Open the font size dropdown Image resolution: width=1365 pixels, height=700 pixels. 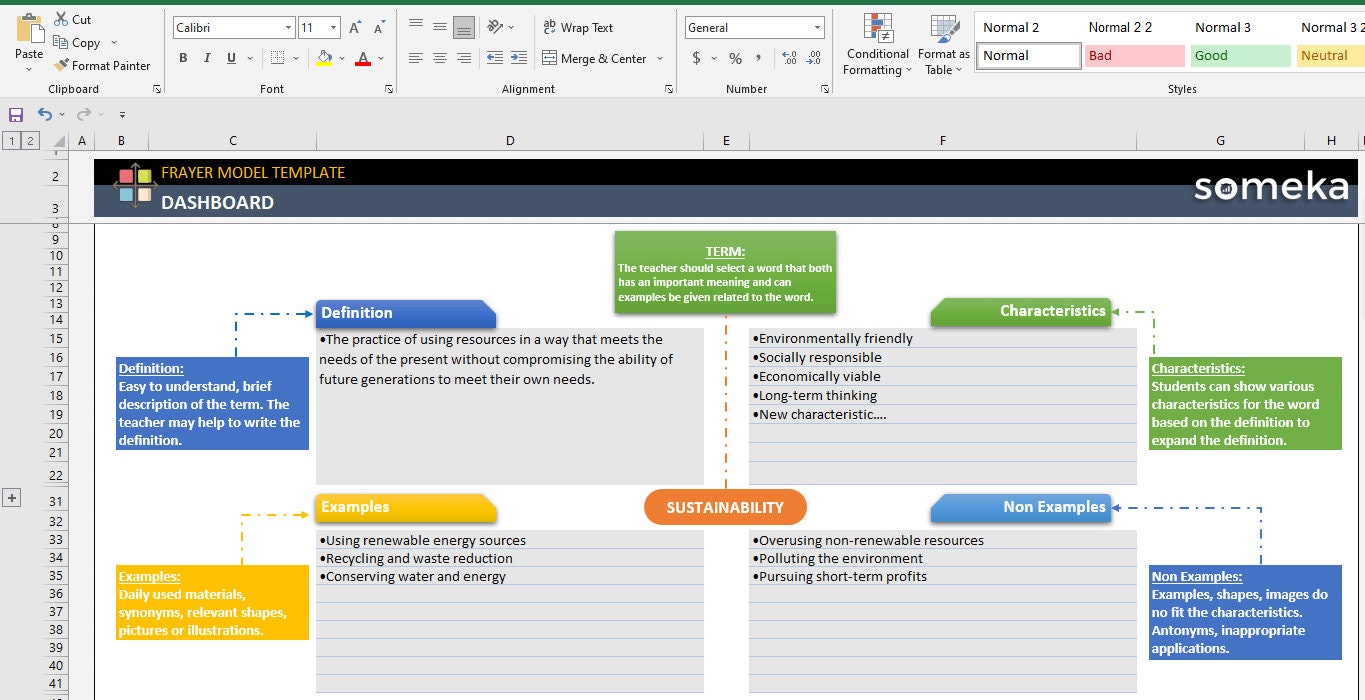click(334, 28)
